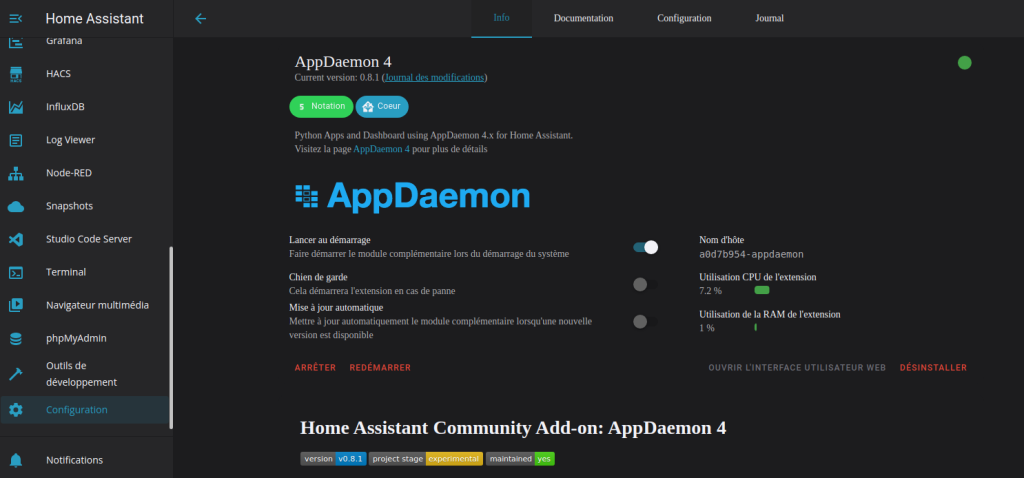Click the project stage experimental badge

pyautogui.click(x=426, y=459)
